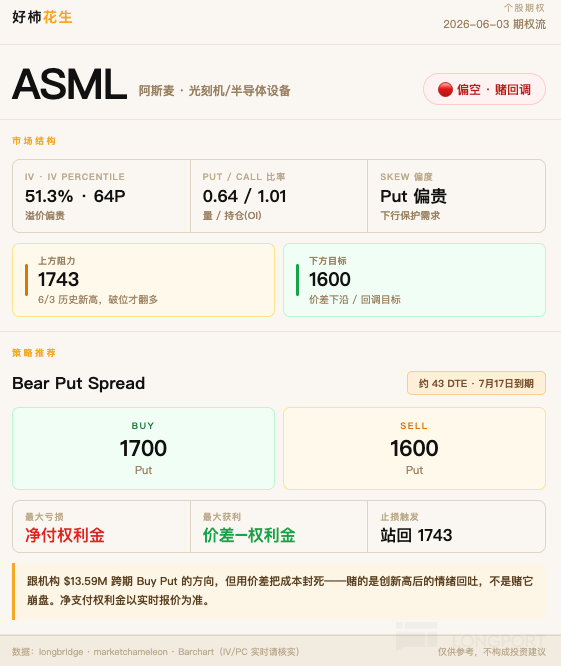Click the note starting 跟机构 $13.59M

pos(280,591)
